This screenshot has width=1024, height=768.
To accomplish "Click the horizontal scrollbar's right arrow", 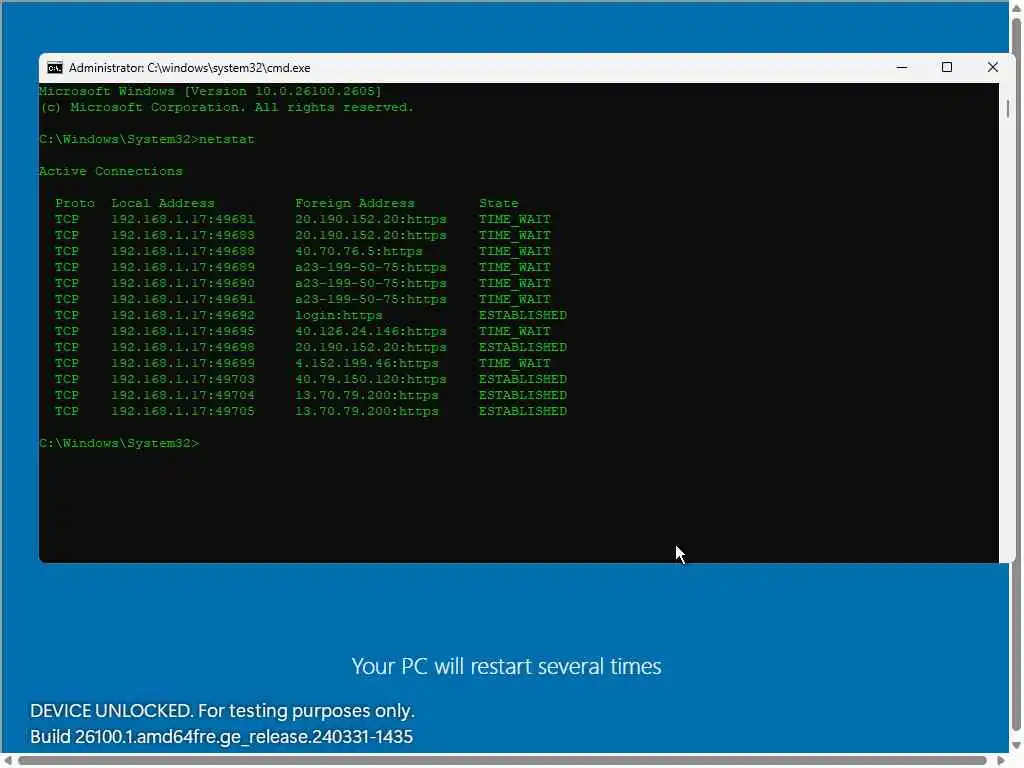I will pyautogui.click(x=1000, y=760).
